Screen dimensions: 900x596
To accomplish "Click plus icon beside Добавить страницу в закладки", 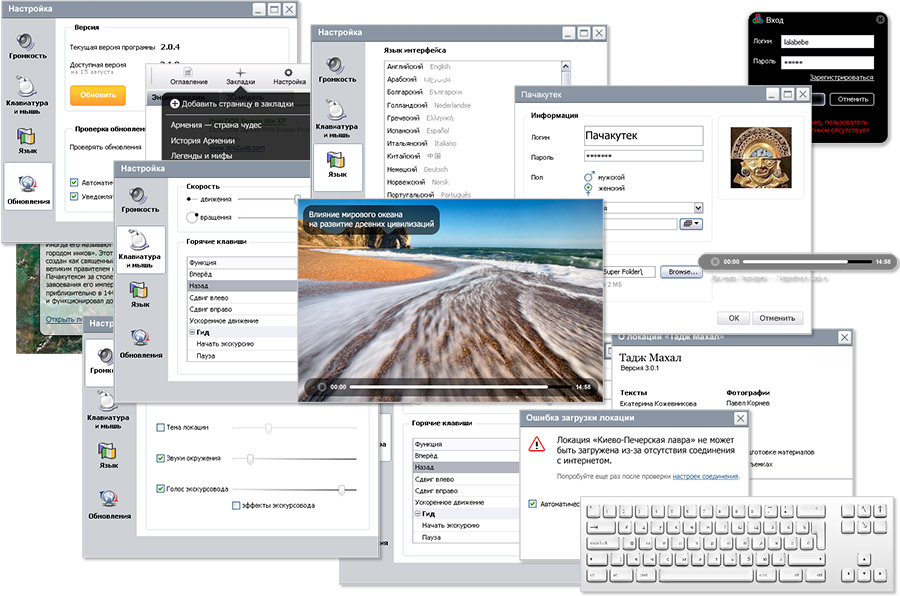I will (174, 103).
